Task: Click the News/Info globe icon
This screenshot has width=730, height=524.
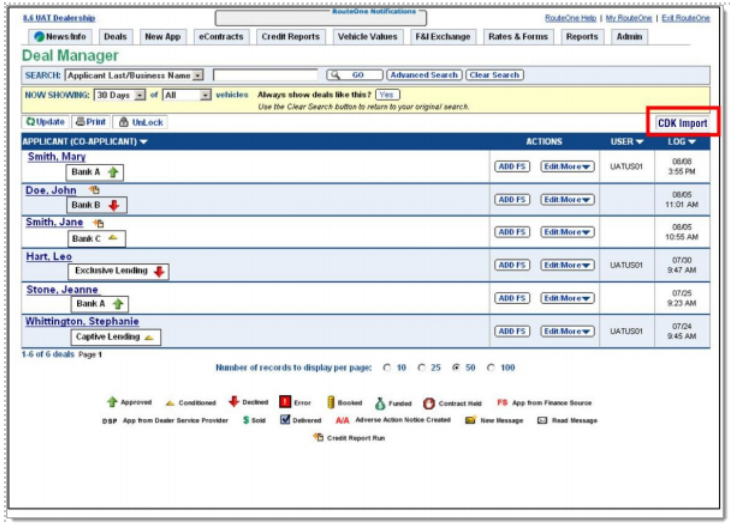Action: tap(39, 36)
